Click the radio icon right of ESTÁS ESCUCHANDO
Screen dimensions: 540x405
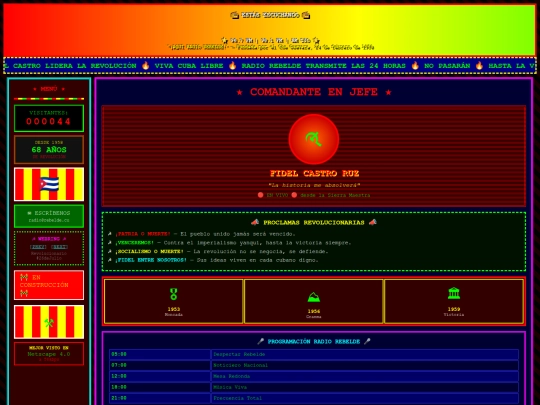[x=305, y=15]
